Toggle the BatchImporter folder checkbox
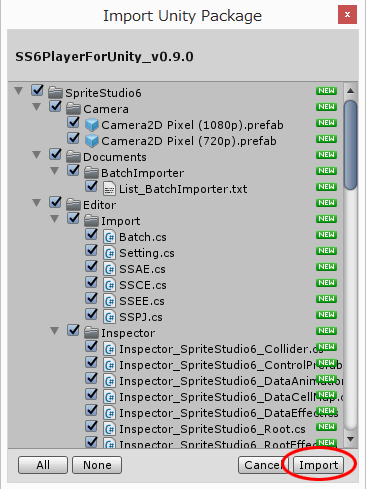Viewport: 366px width, 489px height. pyautogui.click(x=73, y=170)
